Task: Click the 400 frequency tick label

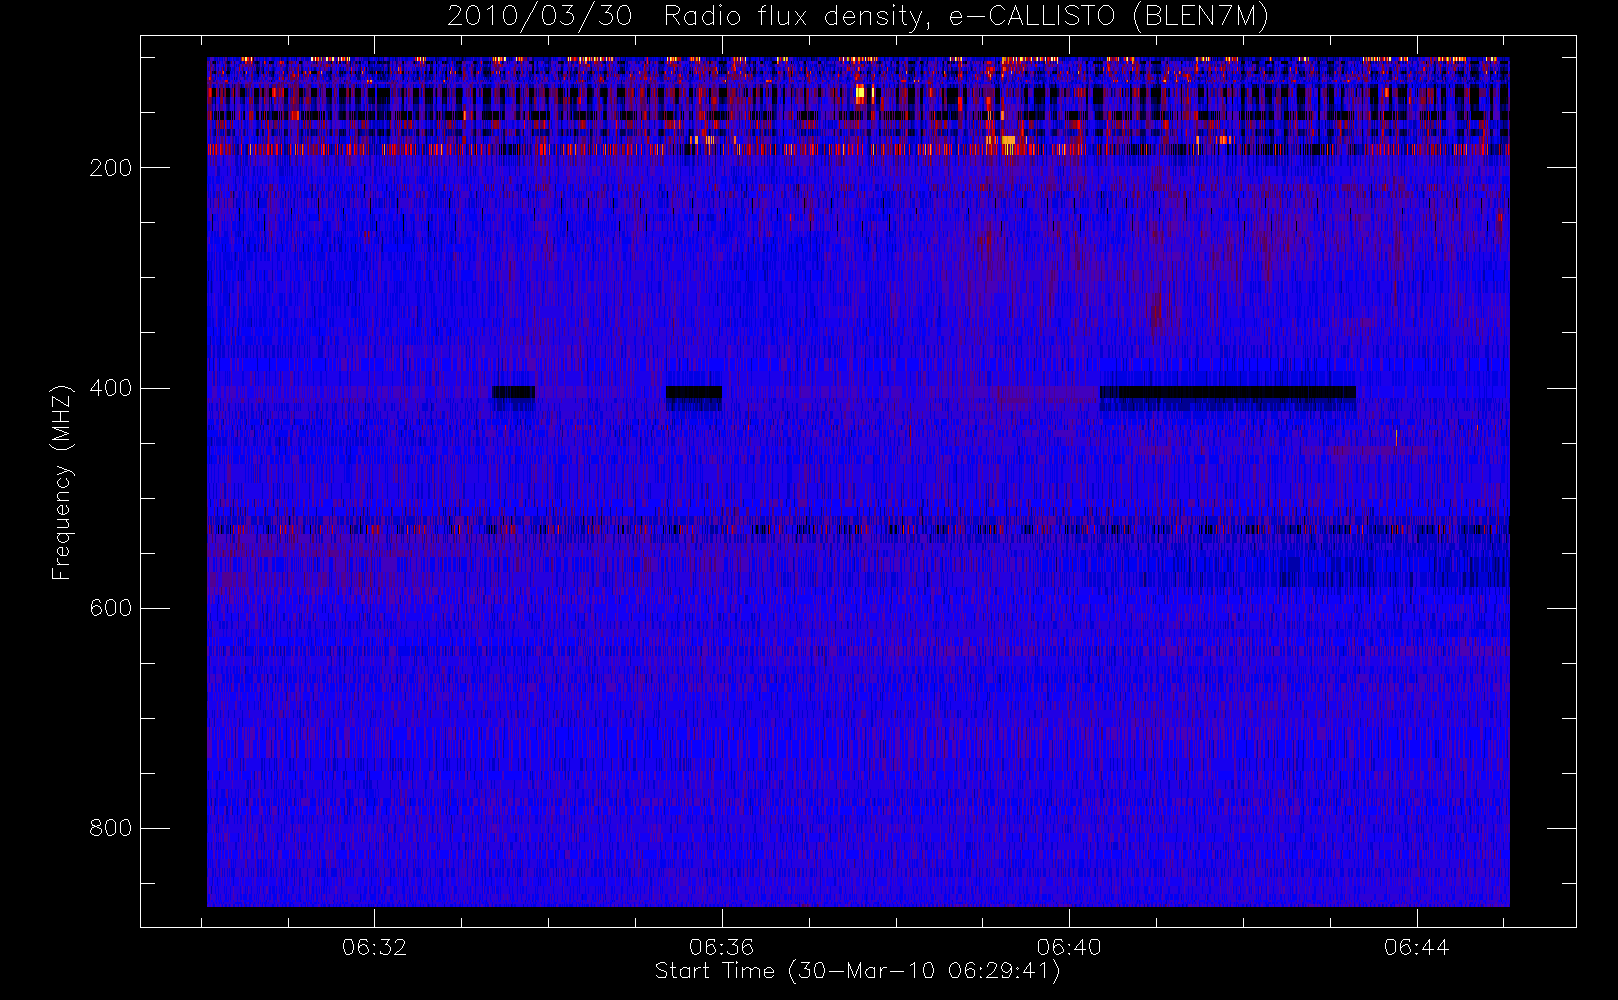Action: pyautogui.click(x=111, y=388)
